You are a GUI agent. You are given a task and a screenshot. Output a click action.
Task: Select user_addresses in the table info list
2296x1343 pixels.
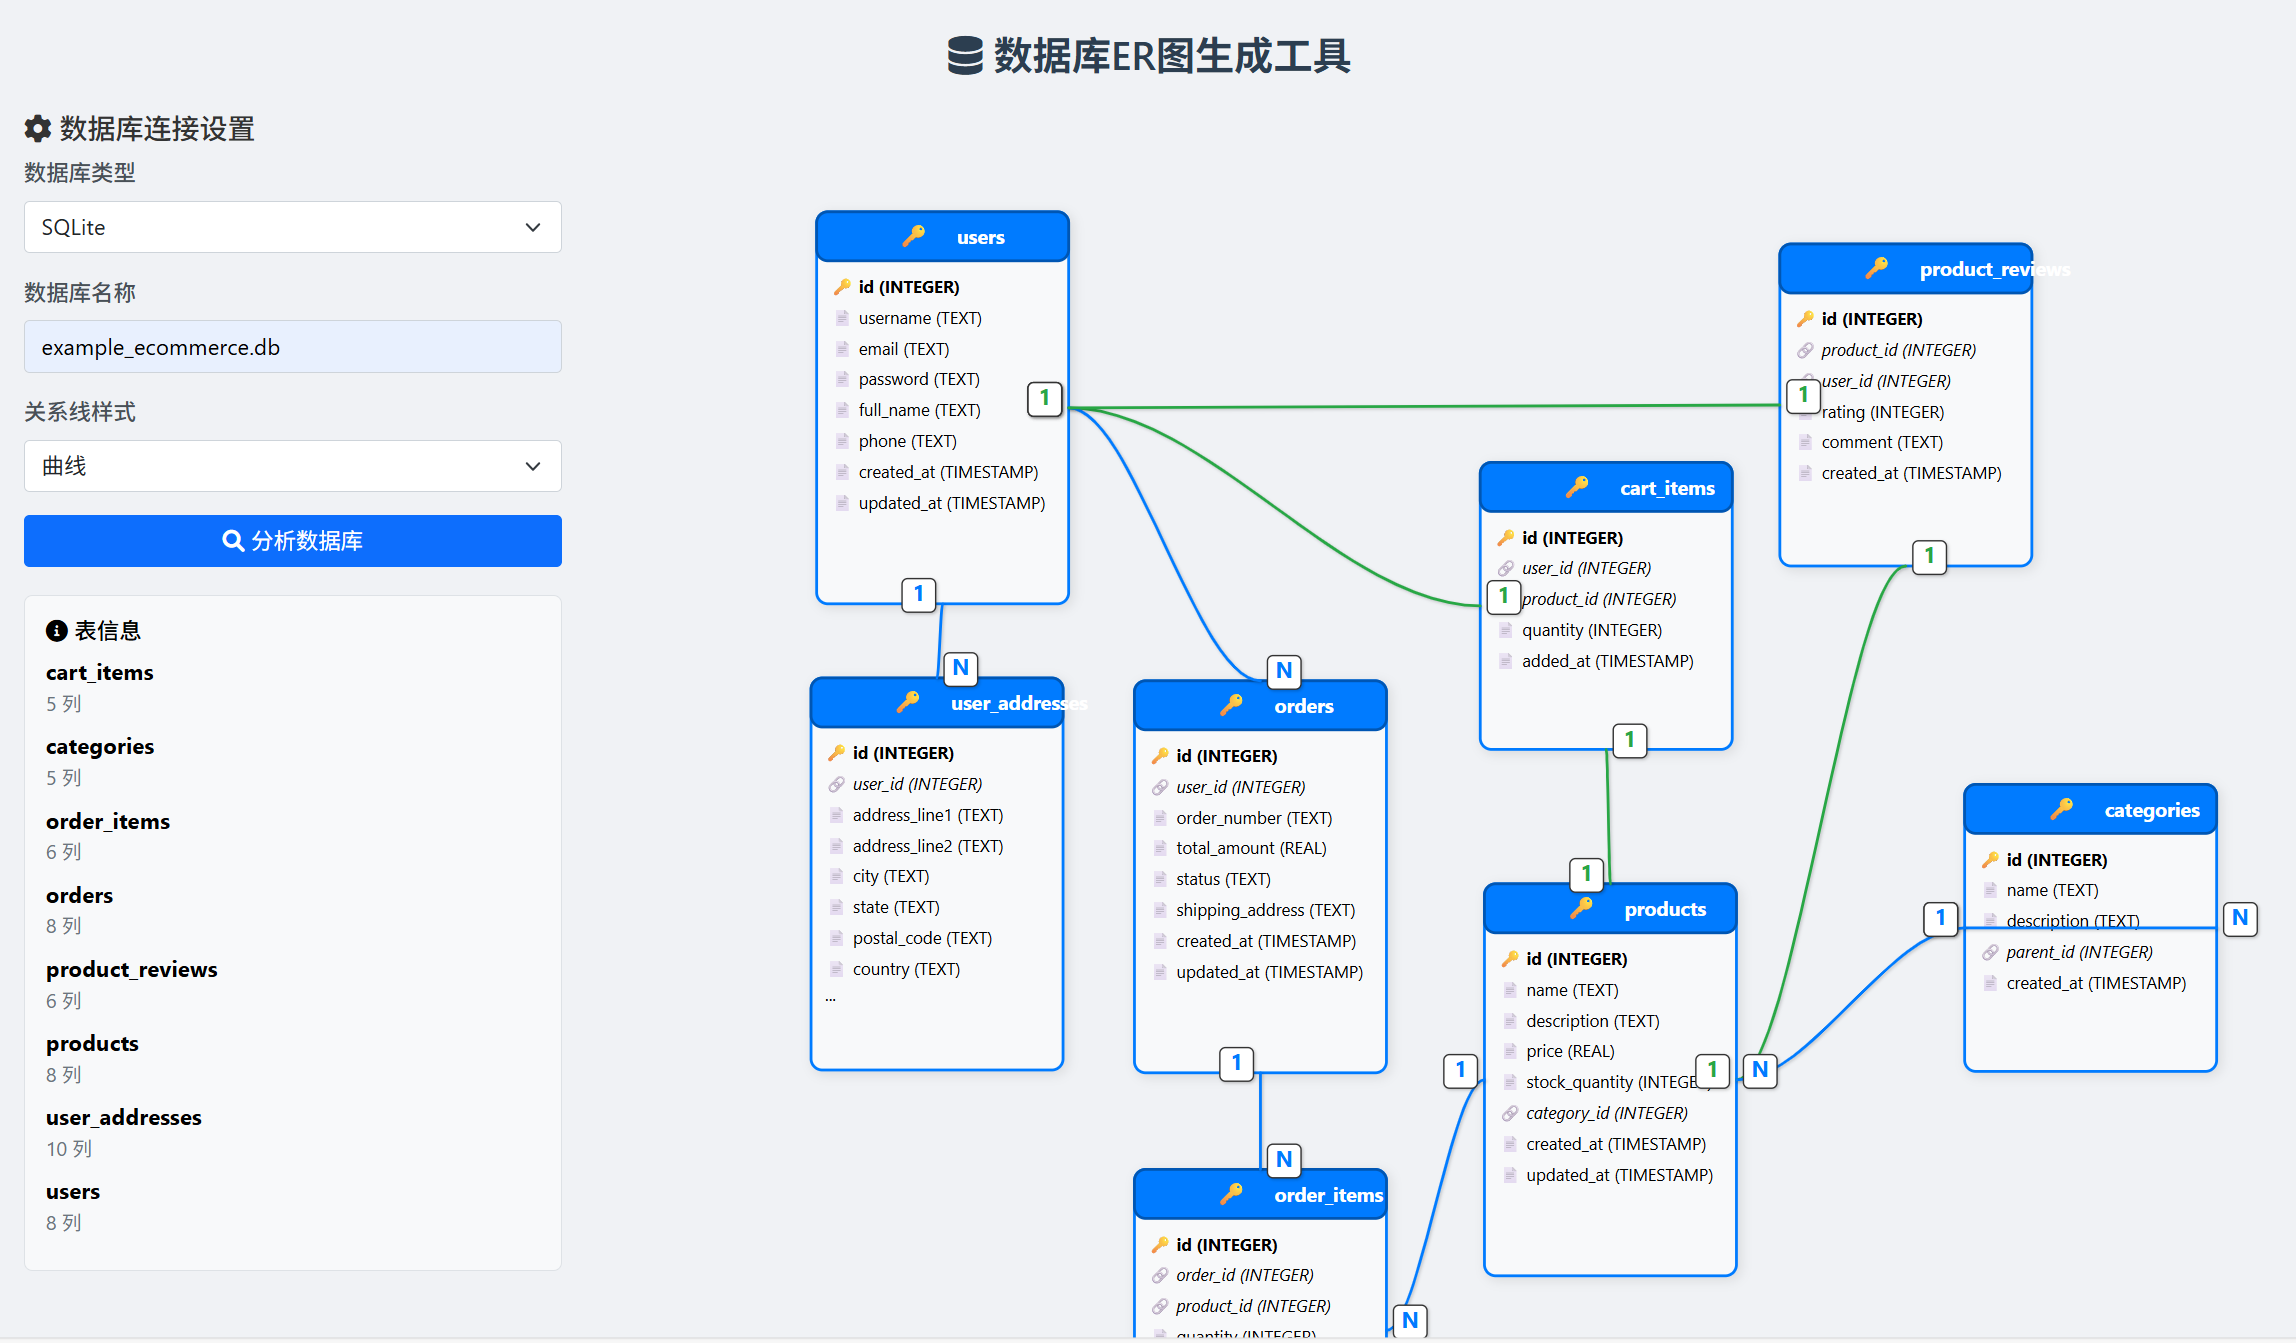pyautogui.click(x=123, y=1118)
